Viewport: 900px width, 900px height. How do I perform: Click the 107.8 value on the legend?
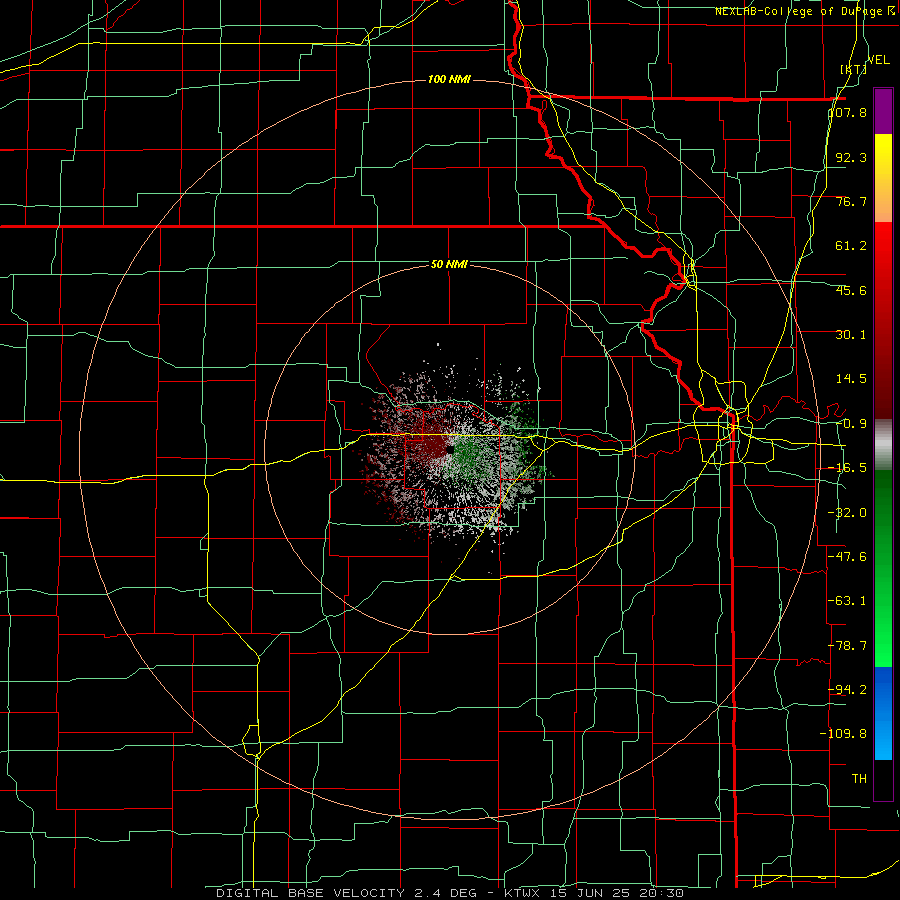[848, 112]
